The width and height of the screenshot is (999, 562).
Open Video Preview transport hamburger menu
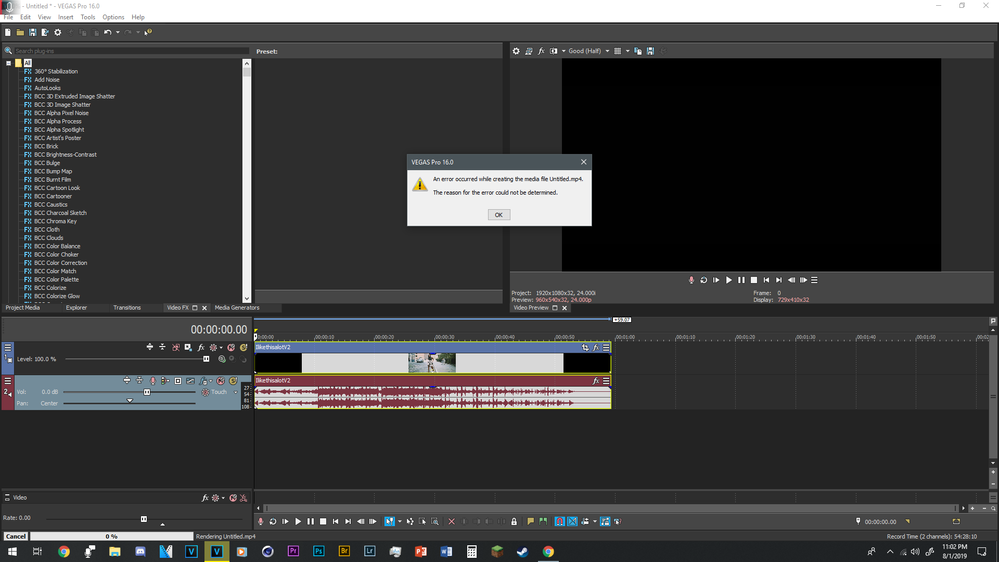tap(814, 280)
